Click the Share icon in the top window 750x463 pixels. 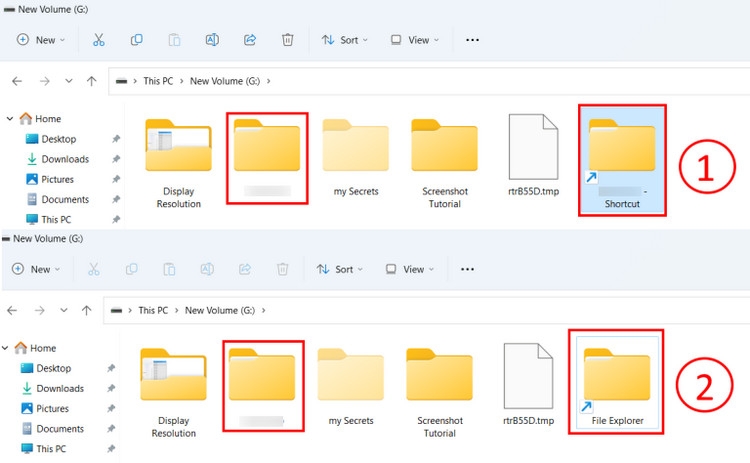[x=250, y=40]
